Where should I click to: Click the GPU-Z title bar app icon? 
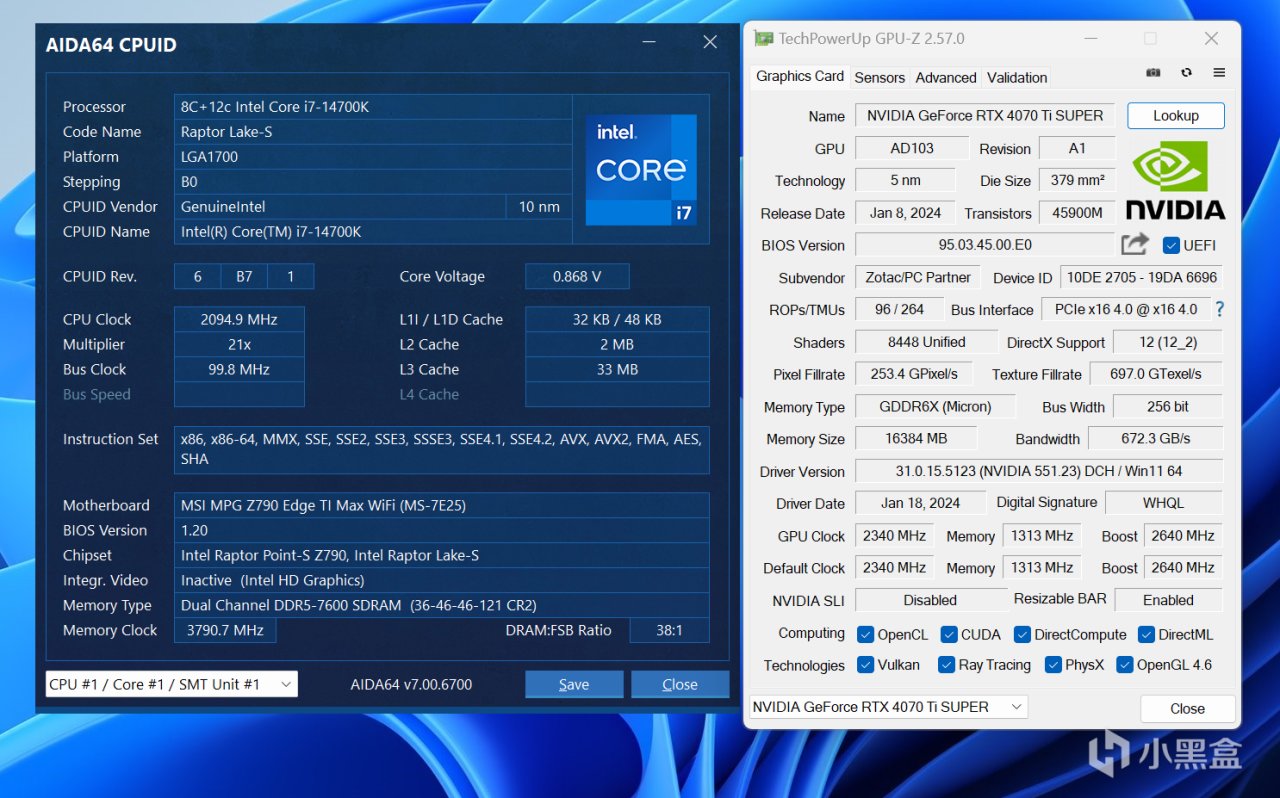(x=764, y=39)
